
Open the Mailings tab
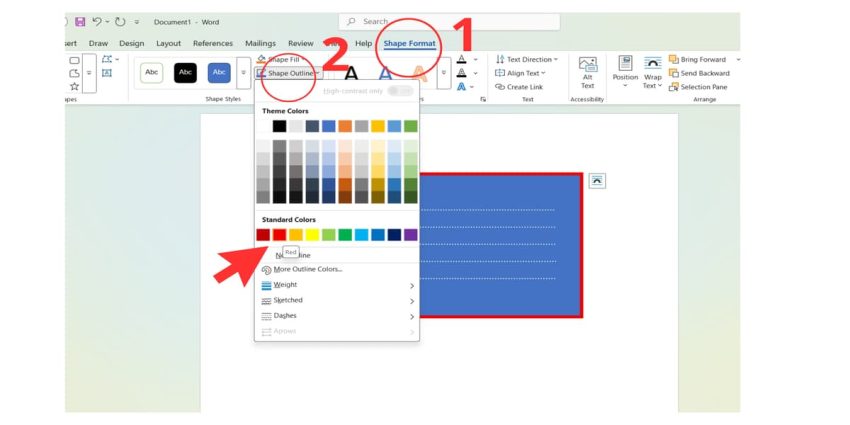coord(260,43)
